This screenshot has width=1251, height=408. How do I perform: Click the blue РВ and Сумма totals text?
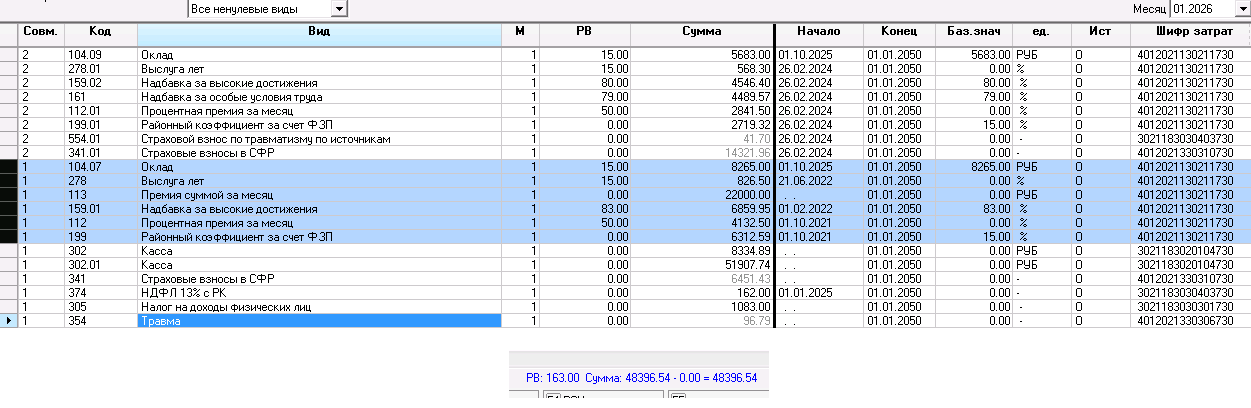click(640, 378)
